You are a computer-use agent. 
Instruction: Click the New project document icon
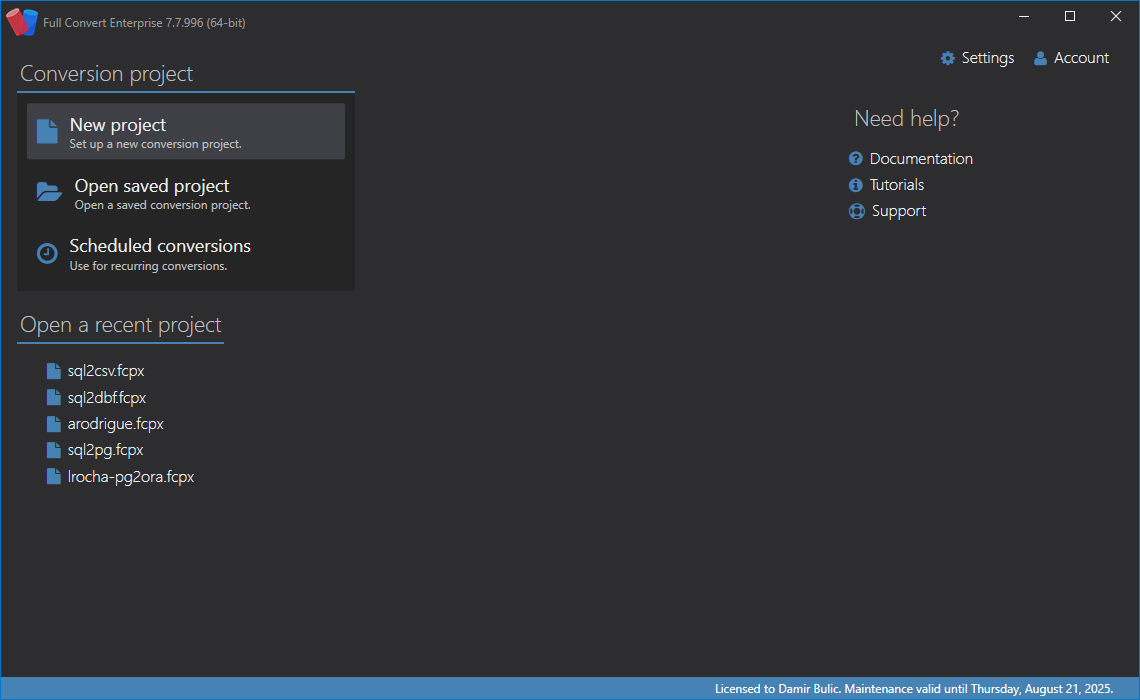point(47,132)
